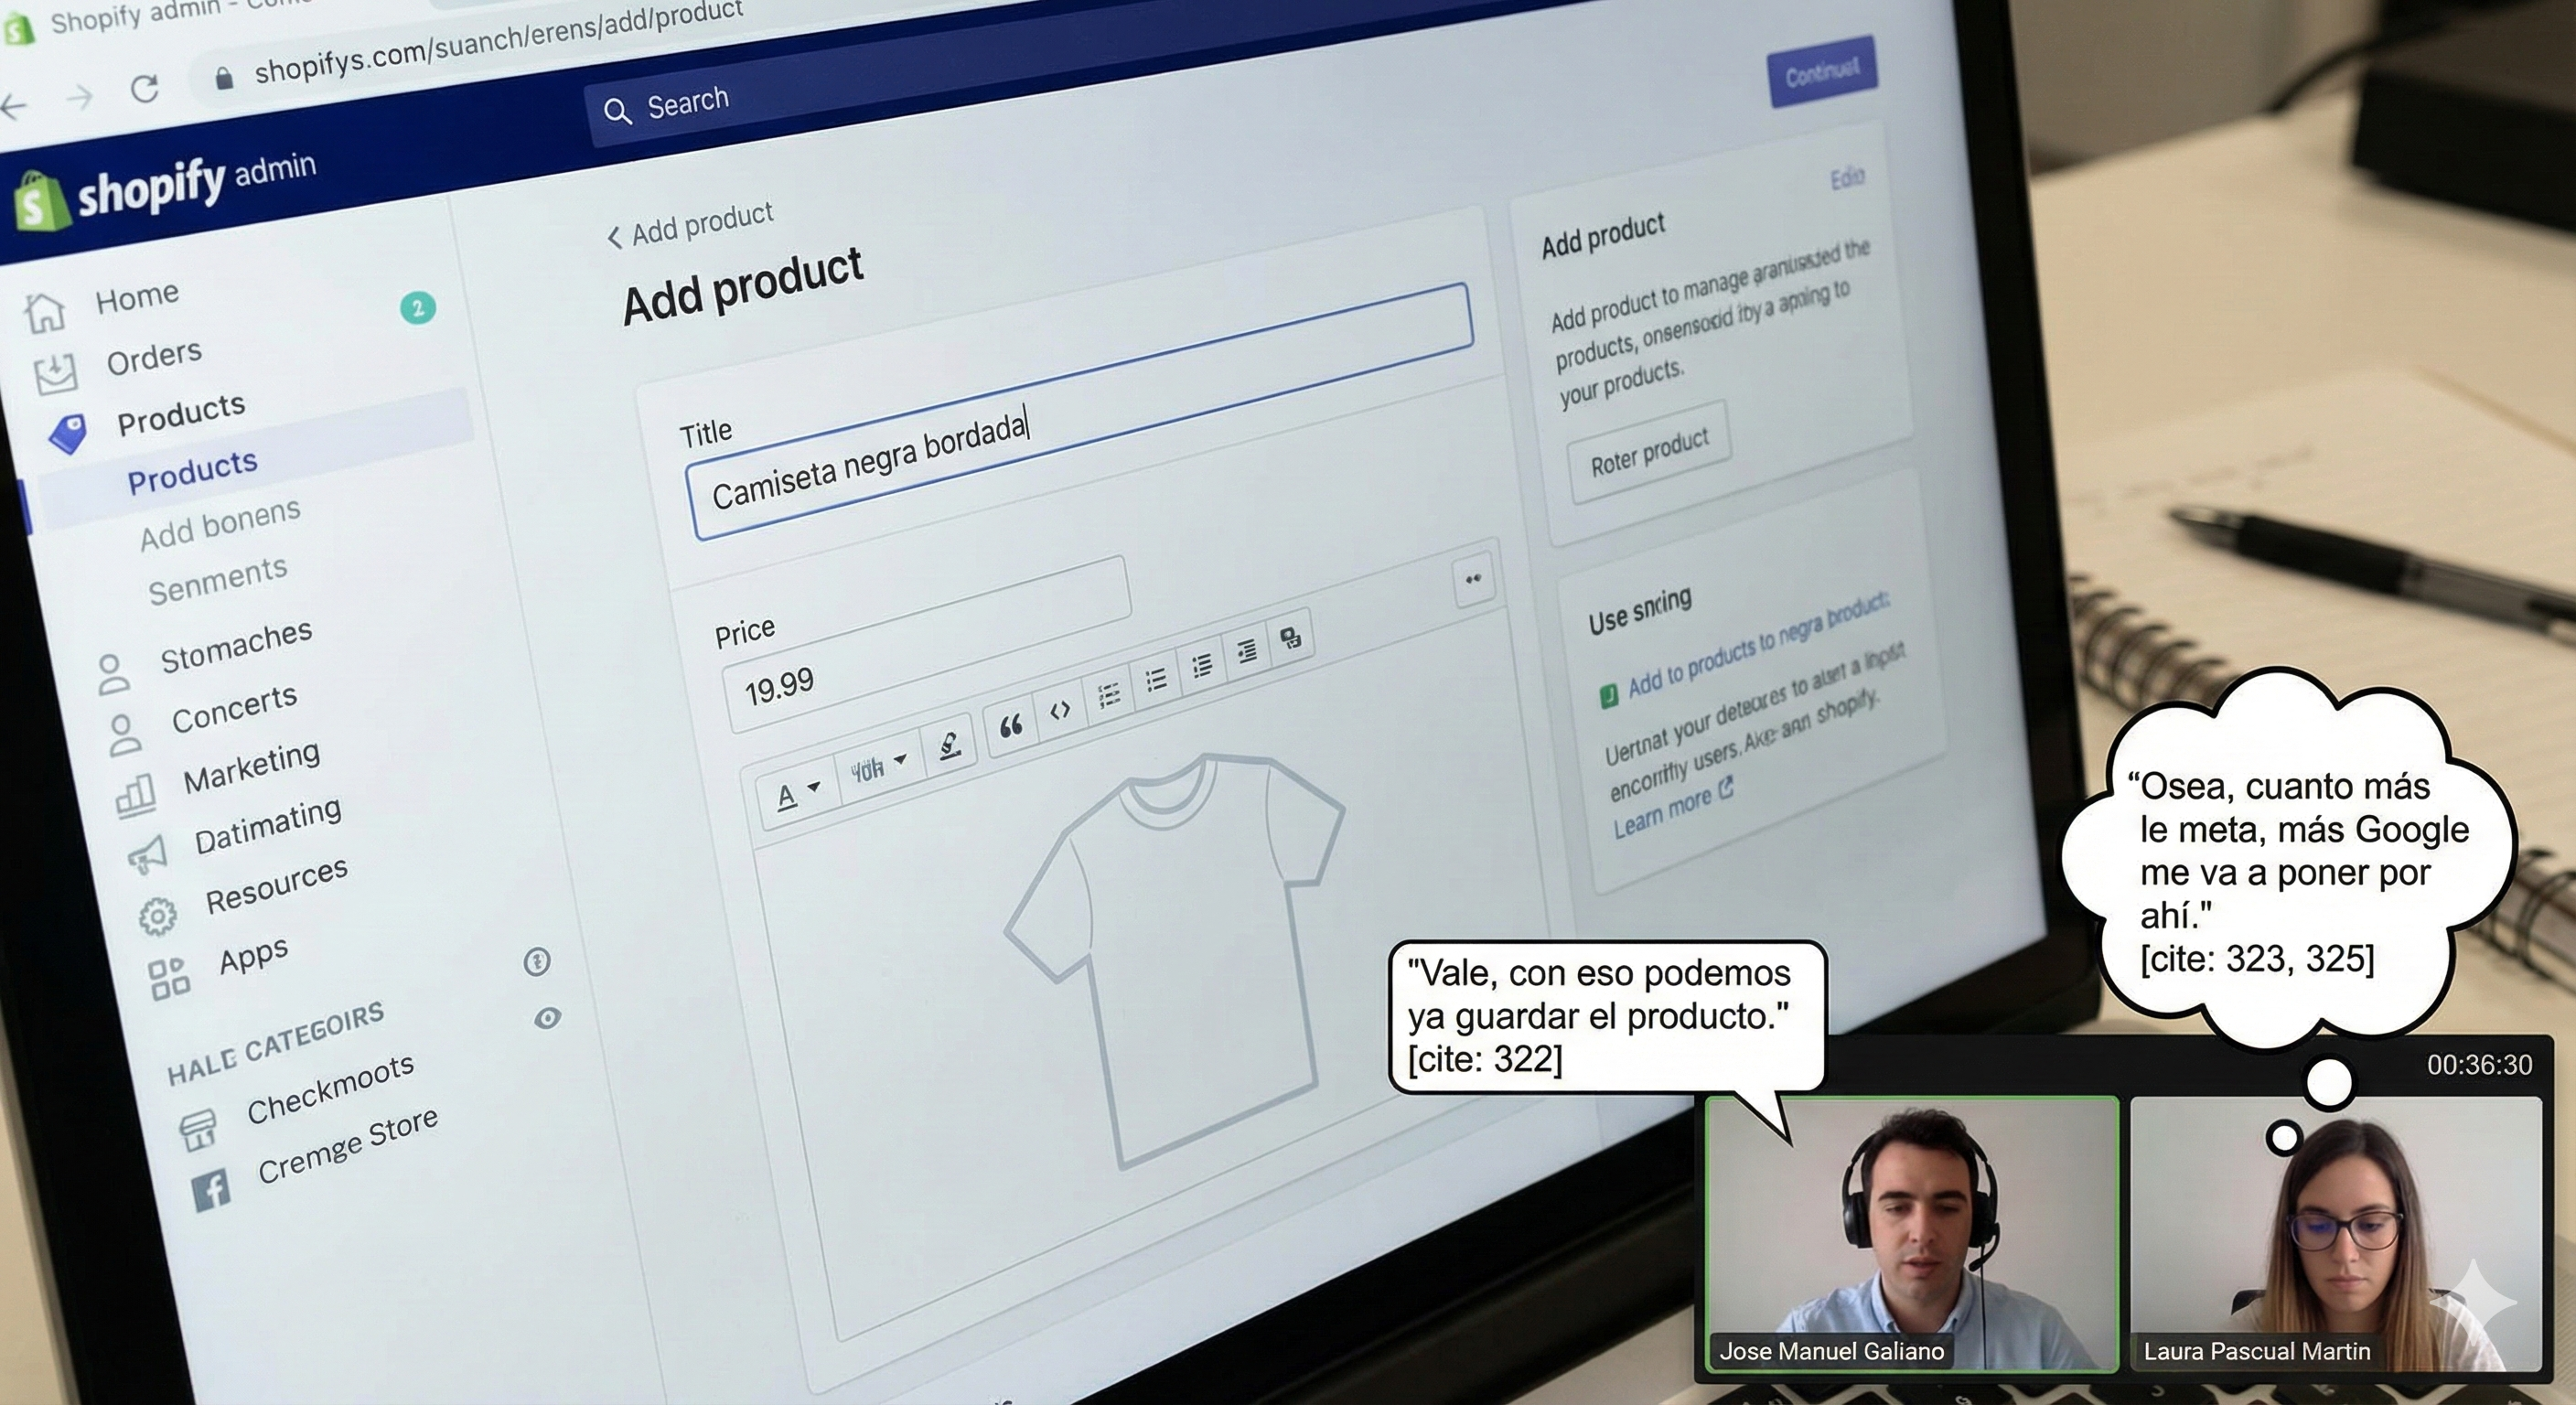Toggle the eye visibility icon in sidebar
The image size is (2576, 1405).
[547, 1018]
